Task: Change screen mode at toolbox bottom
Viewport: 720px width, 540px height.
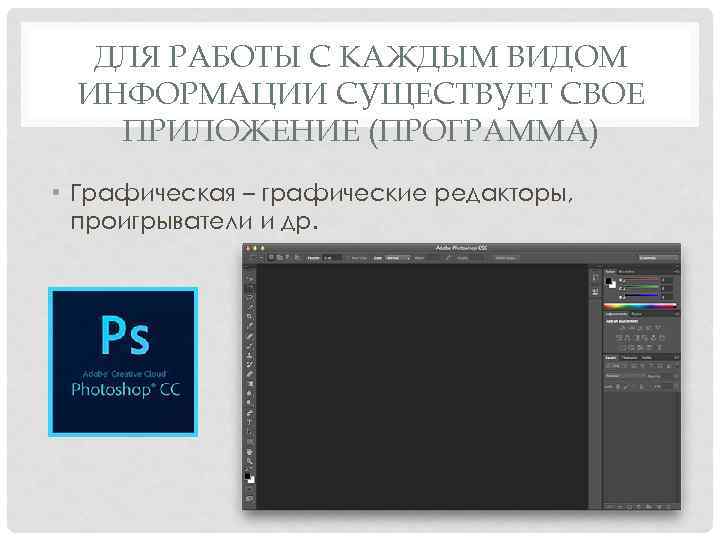Action: click(250, 499)
